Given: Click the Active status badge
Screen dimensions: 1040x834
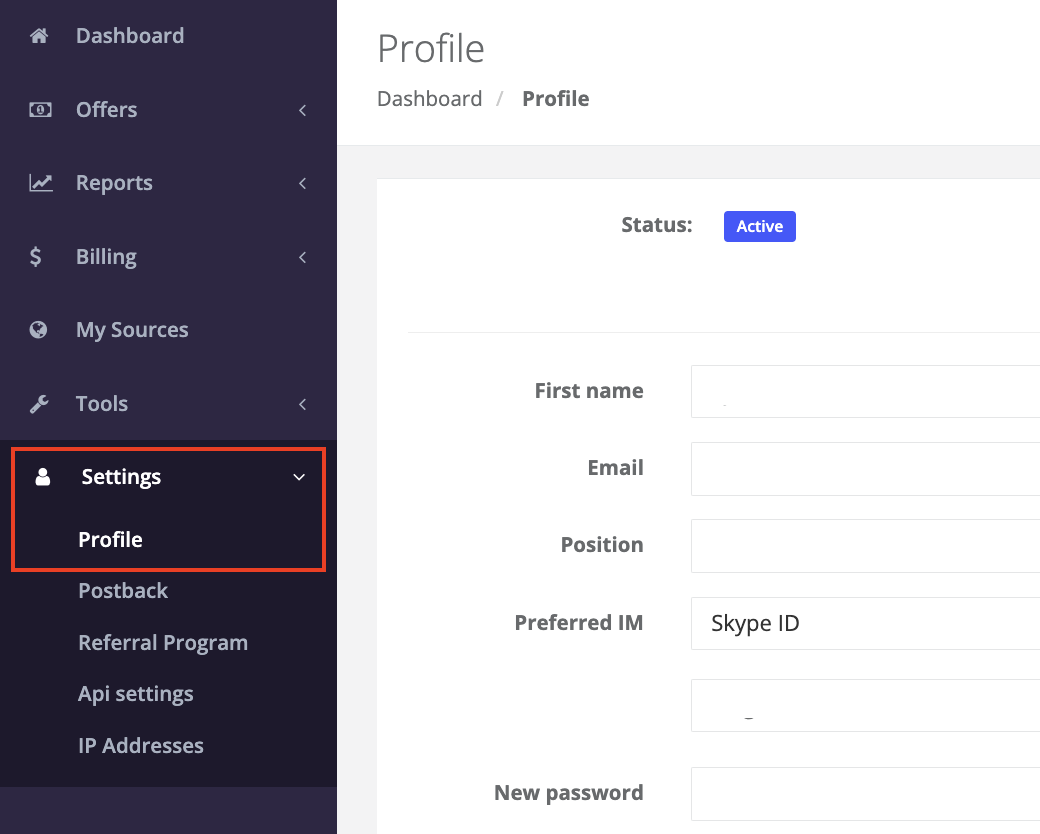Looking at the screenshot, I should tap(759, 226).
